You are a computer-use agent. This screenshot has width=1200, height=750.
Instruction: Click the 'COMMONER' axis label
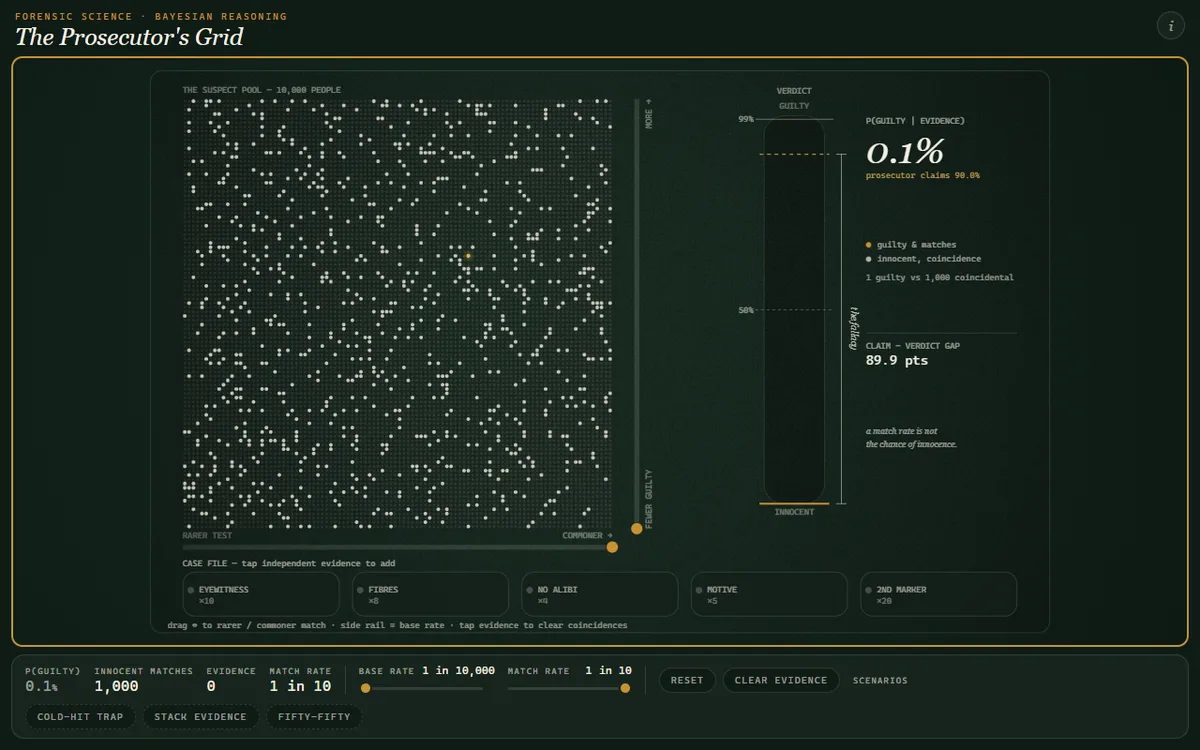coord(585,536)
